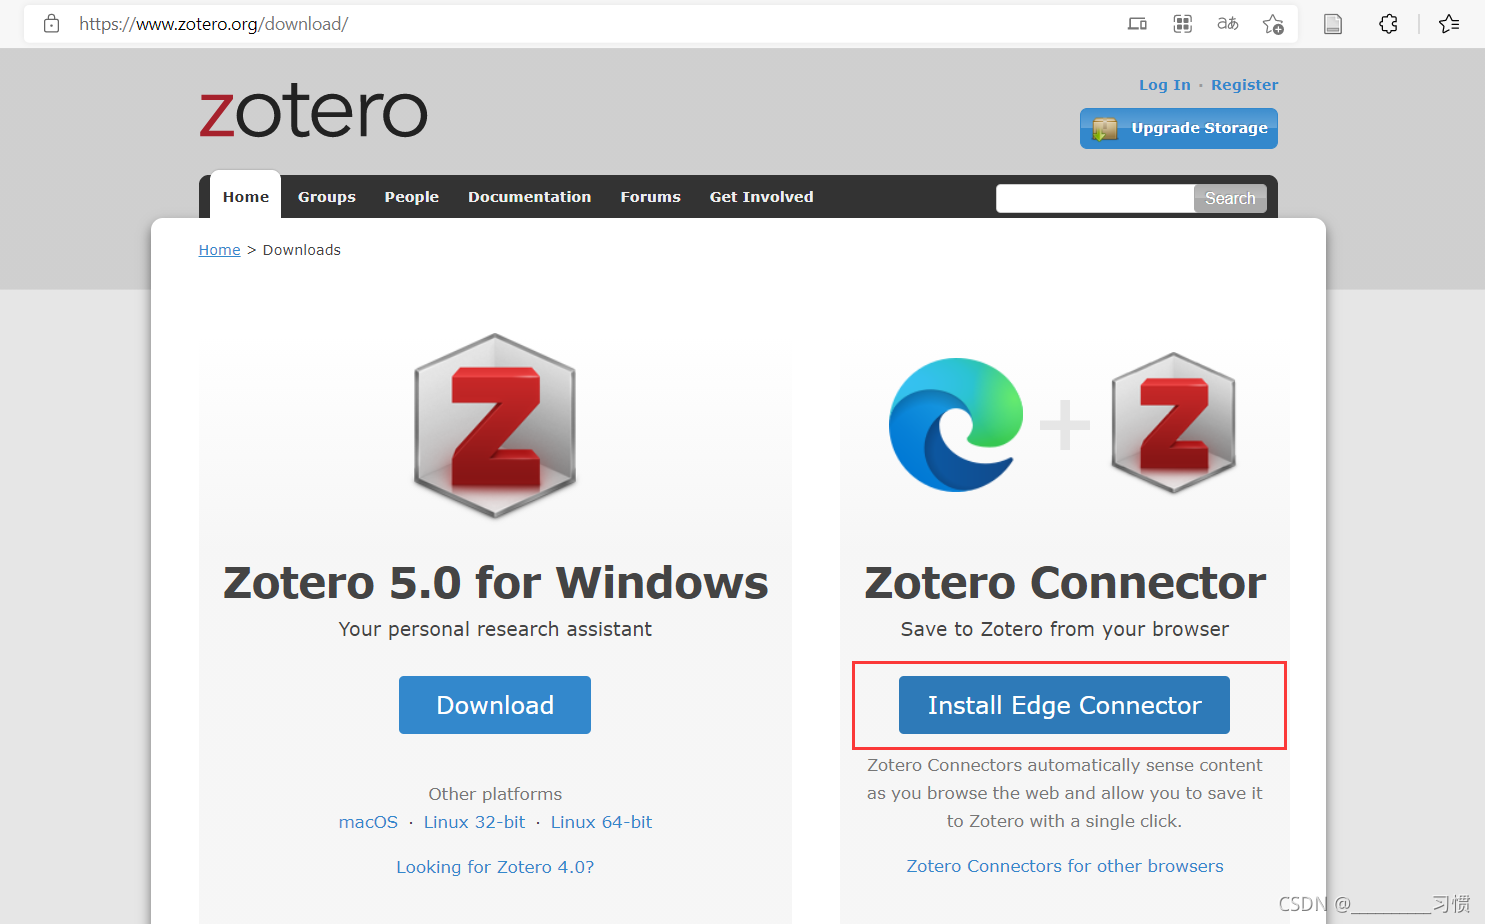Open the translate page icon

pyautogui.click(x=1227, y=24)
